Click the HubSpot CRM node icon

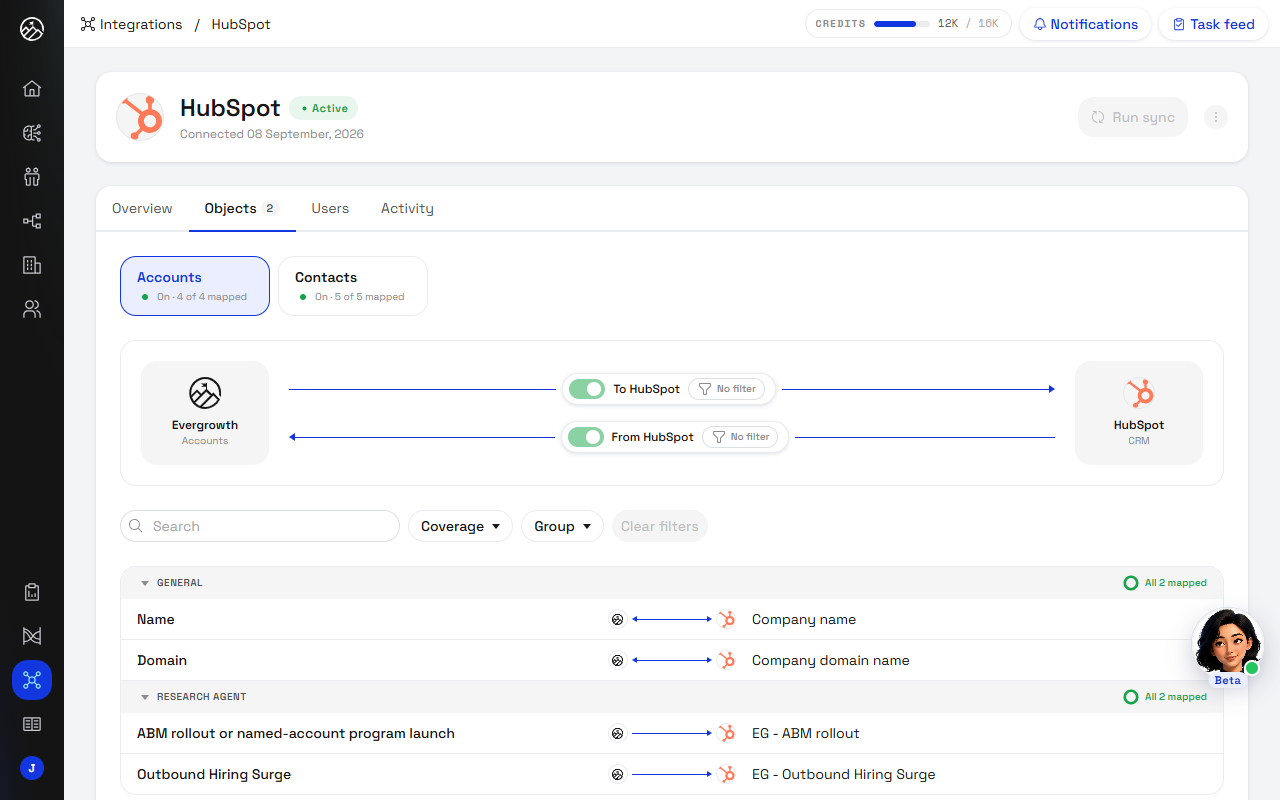click(x=1139, y=393)
